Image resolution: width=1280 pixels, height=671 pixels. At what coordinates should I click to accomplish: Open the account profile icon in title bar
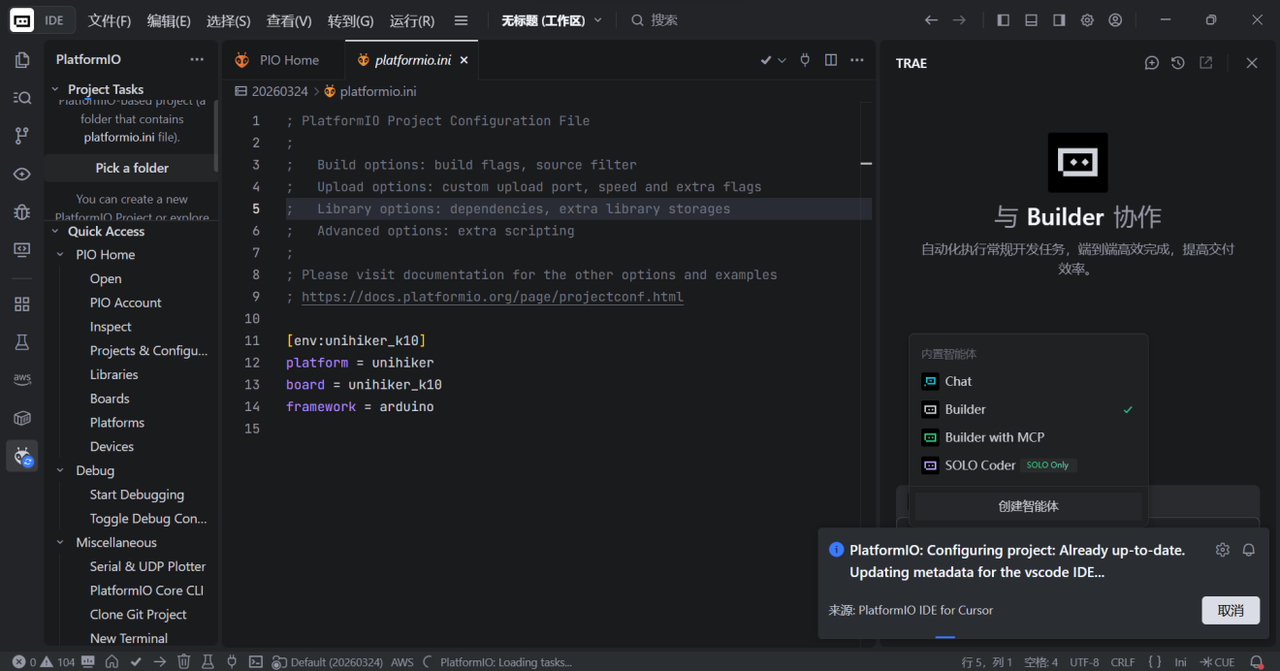tap(1115, 20)
